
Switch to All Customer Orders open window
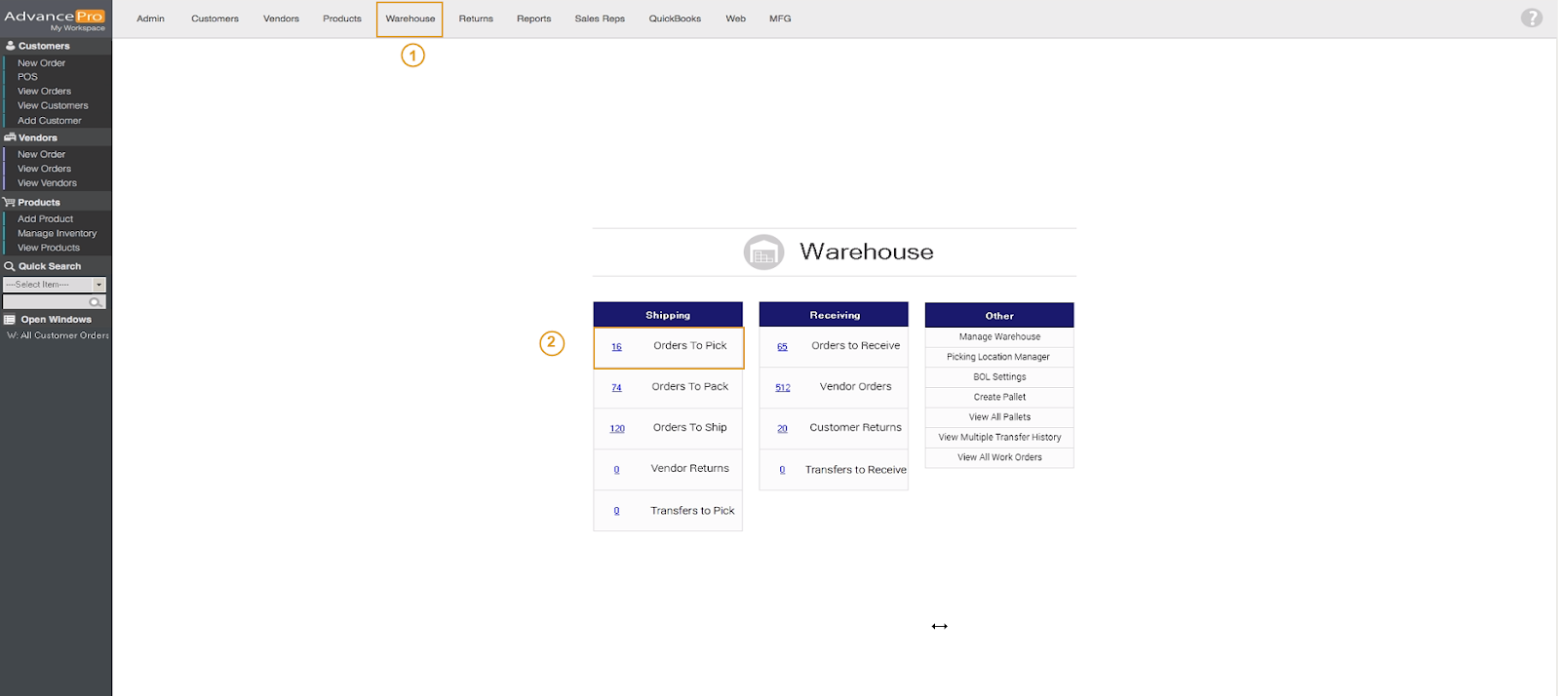[58, 336]
